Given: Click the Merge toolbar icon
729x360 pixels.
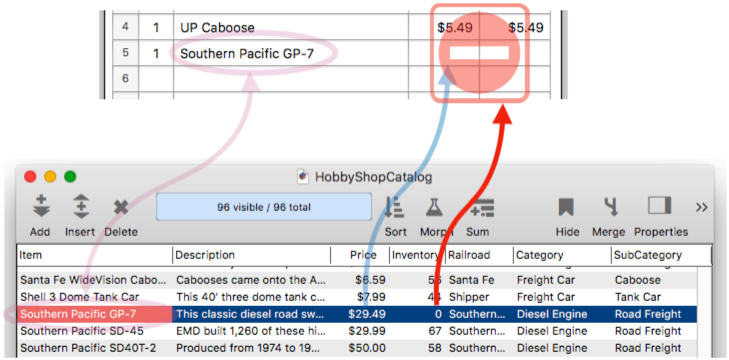Looking at the screenshot, I should point(609,207).
